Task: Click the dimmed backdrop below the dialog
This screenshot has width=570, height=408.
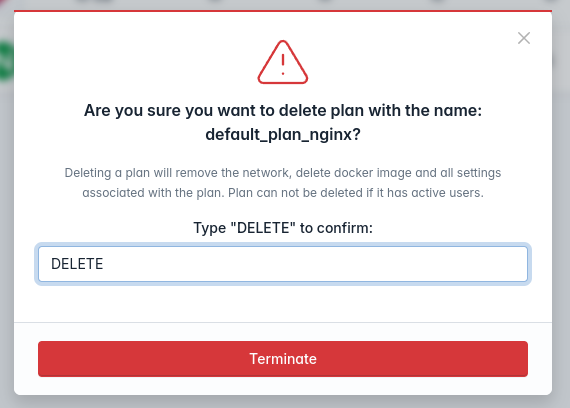Action: click(283, 402)
